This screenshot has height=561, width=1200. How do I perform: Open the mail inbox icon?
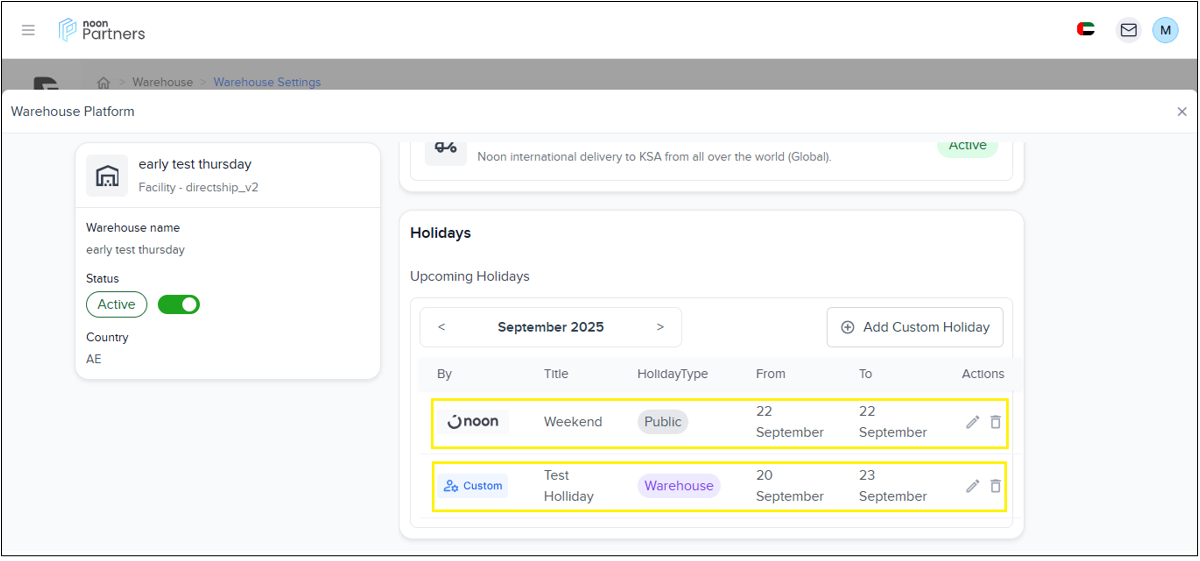1128,30
